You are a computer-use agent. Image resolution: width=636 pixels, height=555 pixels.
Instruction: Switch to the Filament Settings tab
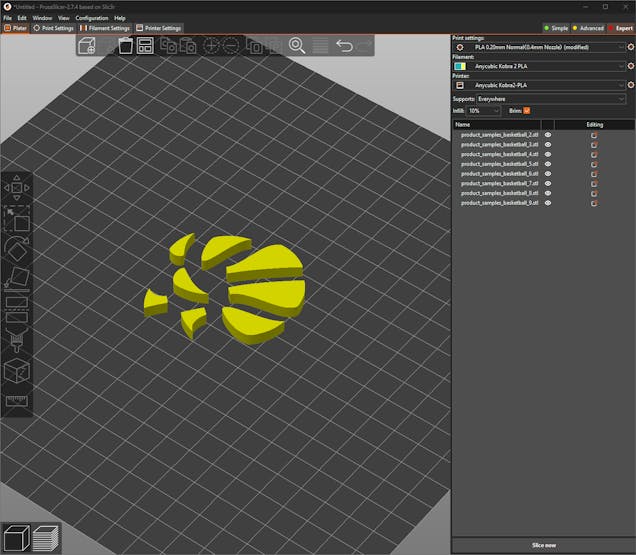click(x=106, y=28)
